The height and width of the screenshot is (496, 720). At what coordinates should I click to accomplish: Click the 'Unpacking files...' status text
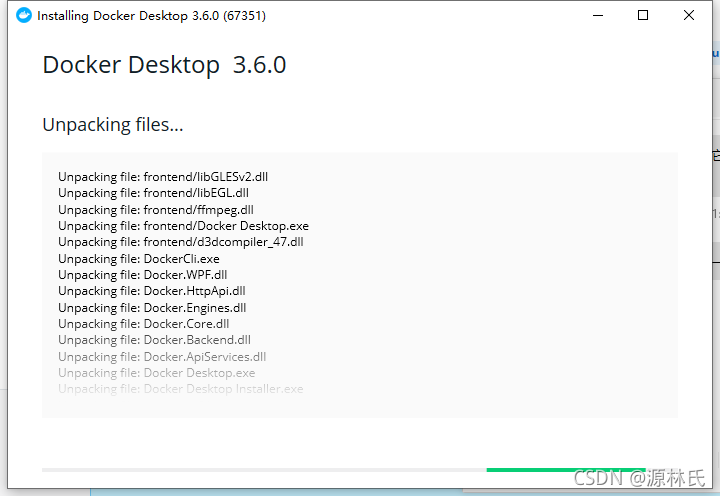pos(112,124)
